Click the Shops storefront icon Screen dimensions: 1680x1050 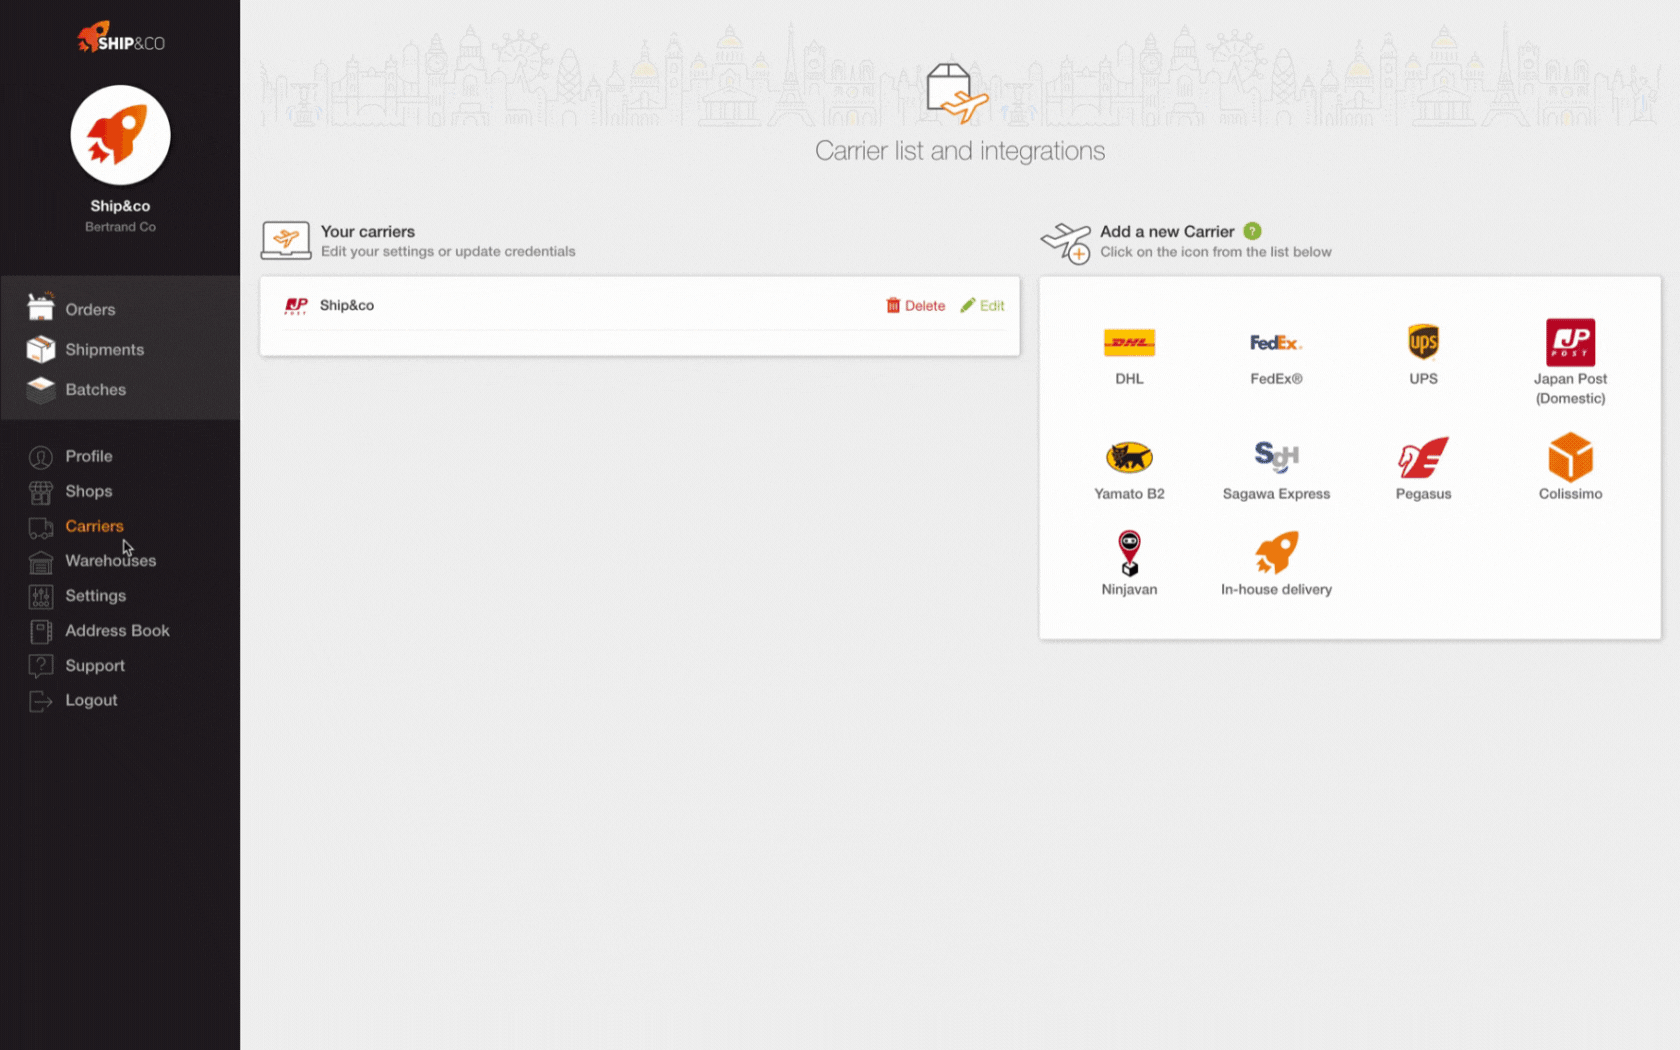[x=41, y=492]
